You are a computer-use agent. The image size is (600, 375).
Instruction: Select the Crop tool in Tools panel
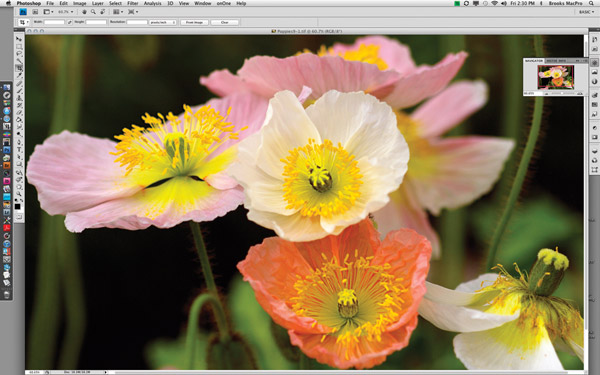18,68
